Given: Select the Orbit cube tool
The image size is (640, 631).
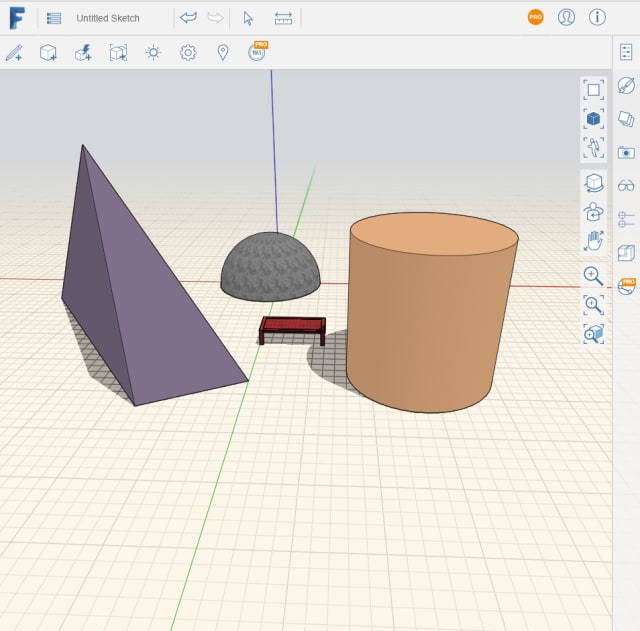Looking at the screenshot, I should pyautogui.click(x=593, y=183).
